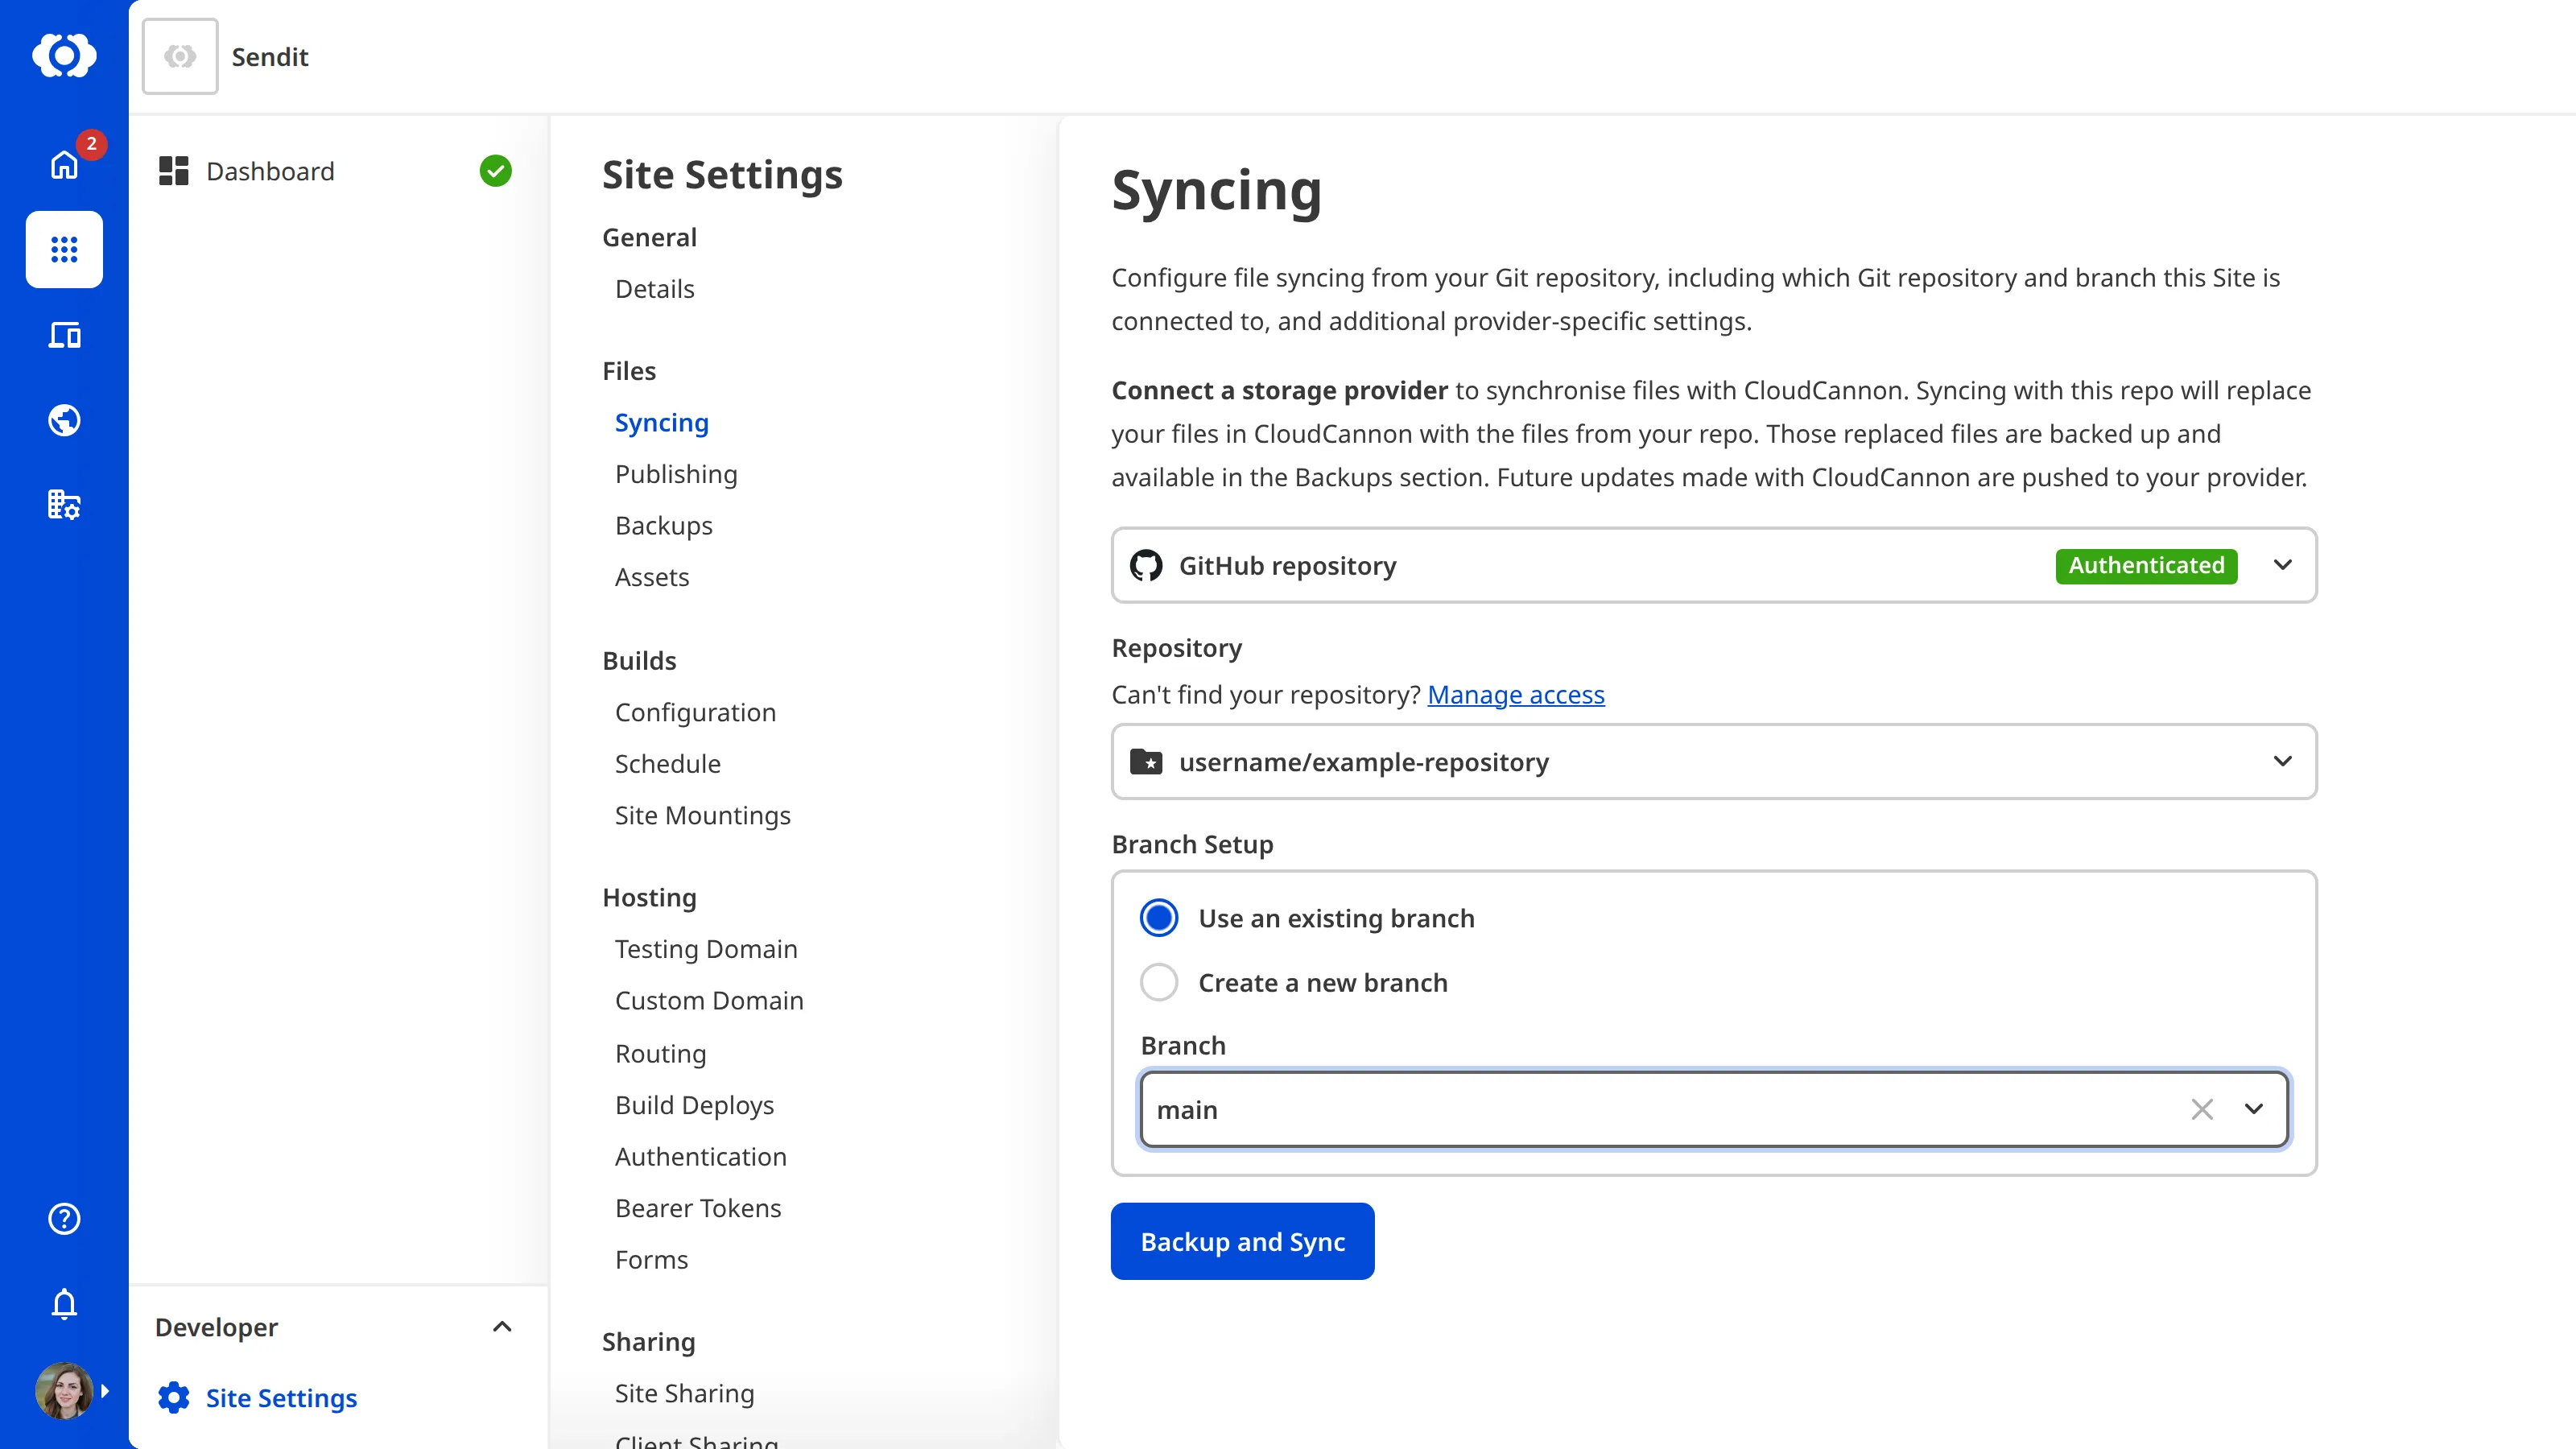Viewport: 2576px width, 1449px height.
Task: Open the notifications bell icon
Action: click(x=64, y=1304)
